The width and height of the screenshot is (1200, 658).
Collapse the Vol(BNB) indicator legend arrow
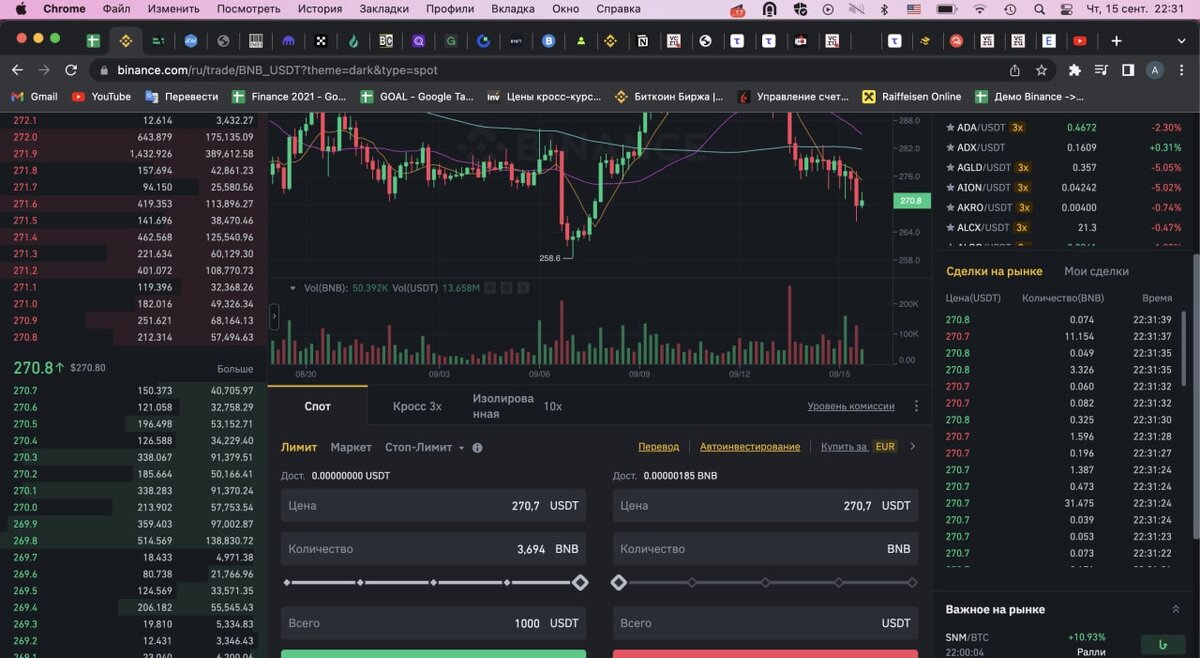pyautogui.click(x=292, y=288)
